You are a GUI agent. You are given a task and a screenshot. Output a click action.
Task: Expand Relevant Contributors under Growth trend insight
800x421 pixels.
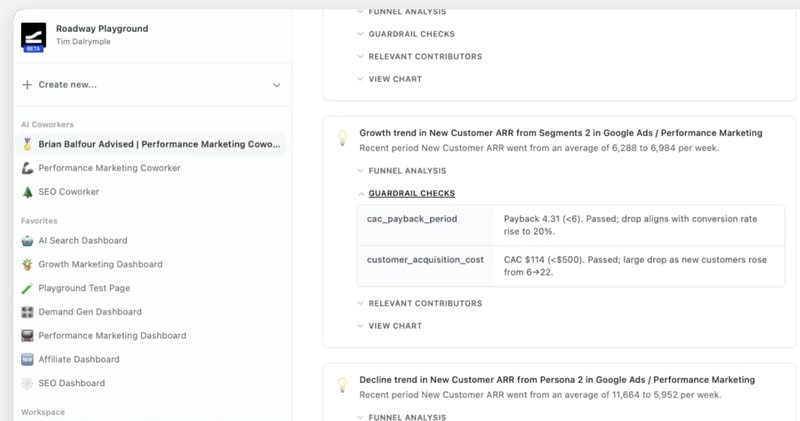coord(424,303)
